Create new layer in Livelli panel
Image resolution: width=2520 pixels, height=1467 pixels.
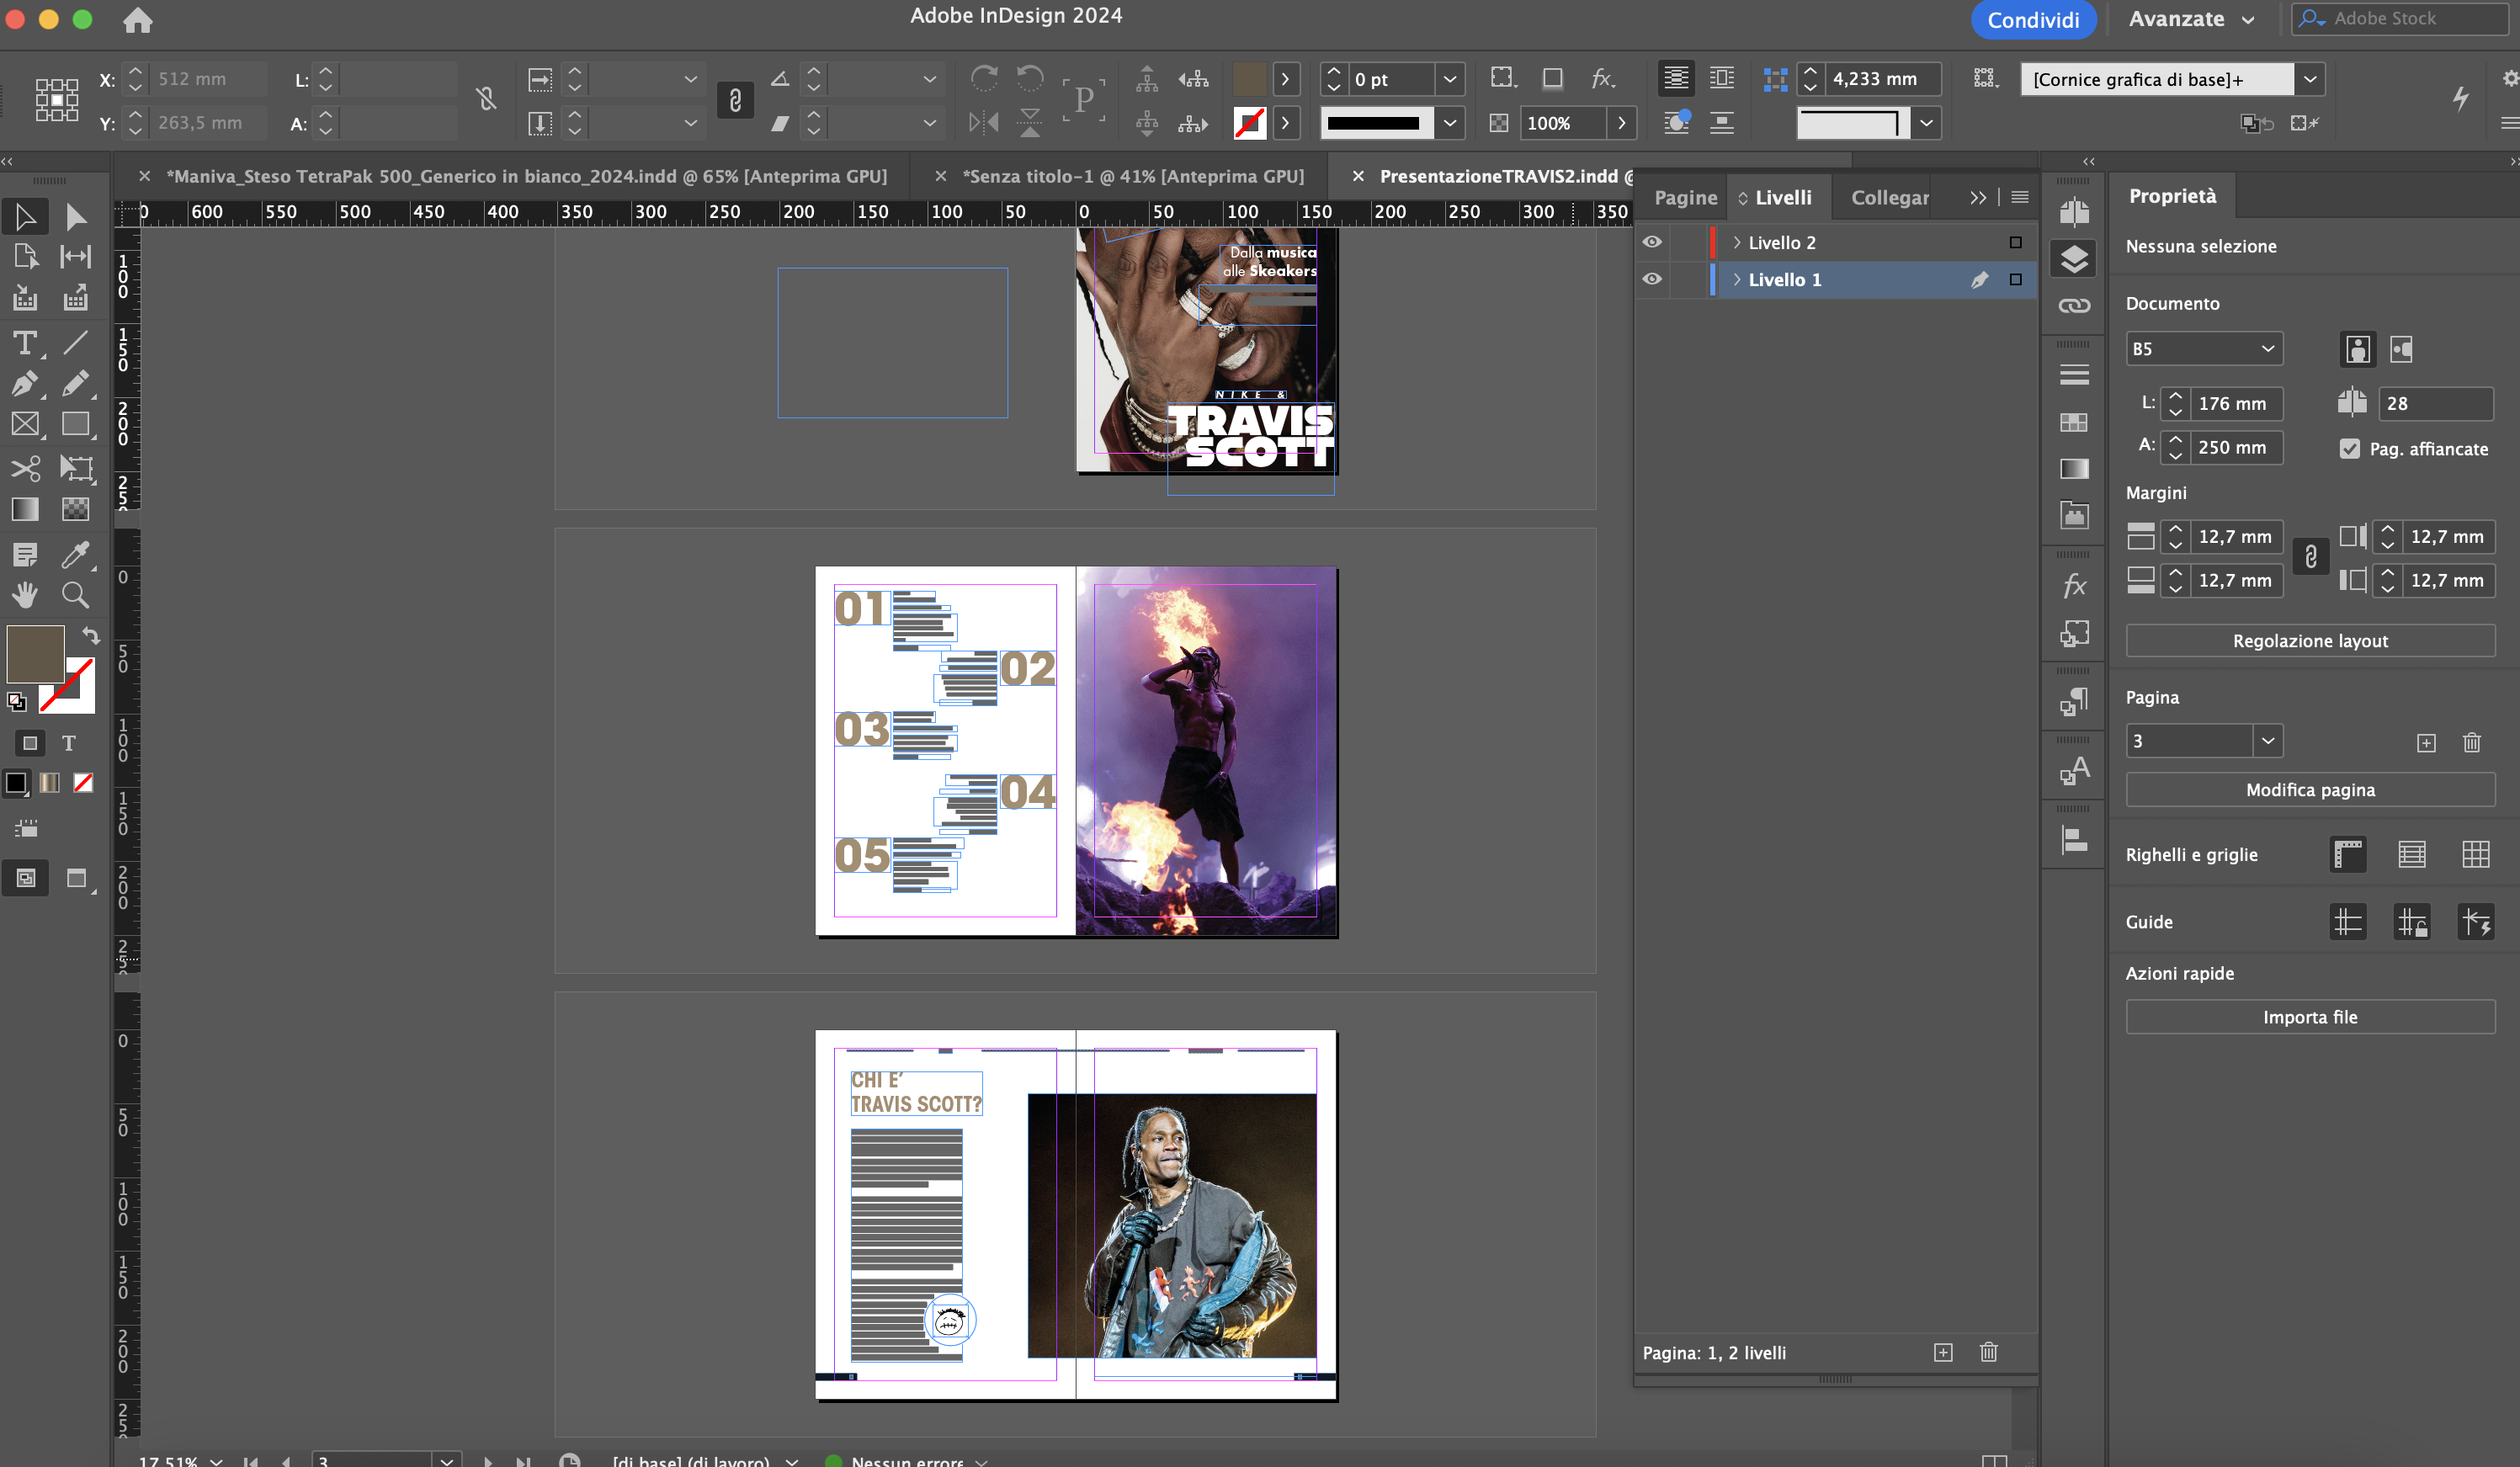1943,1352
